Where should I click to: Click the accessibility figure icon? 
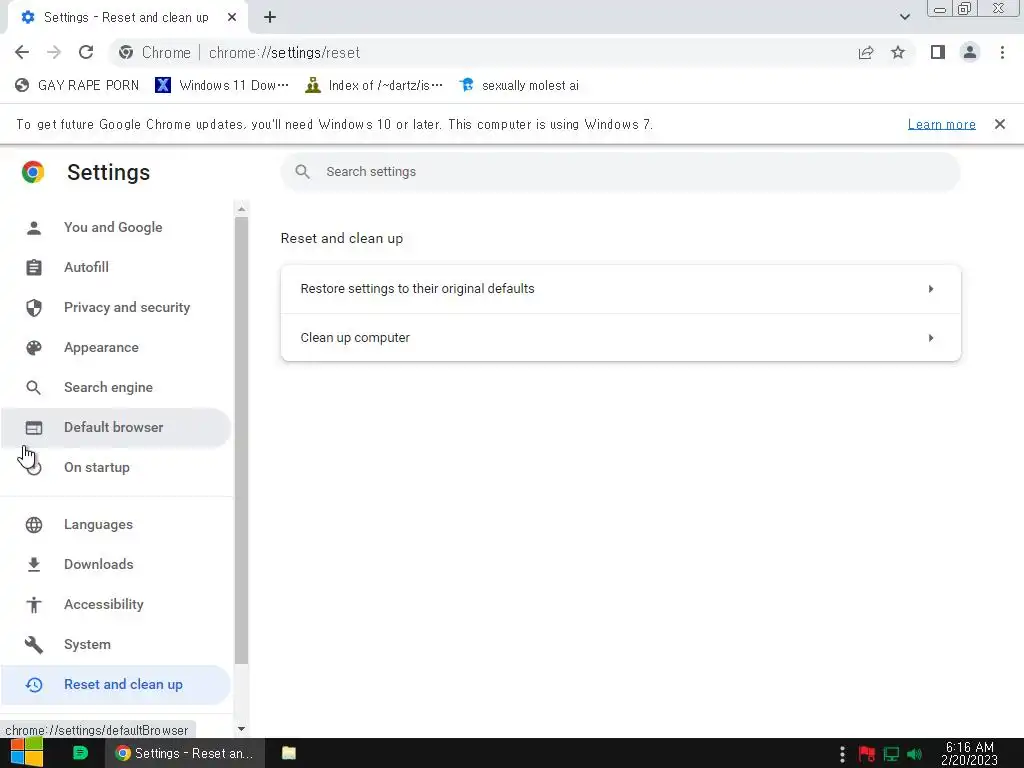pos(34,605)
